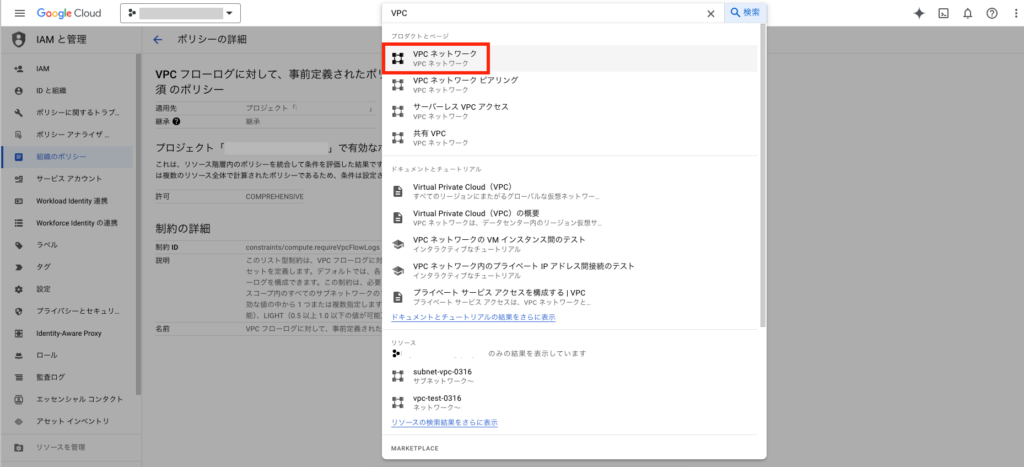Click the gear icon beside 設定
The height and width of the screenshot is (467, 1024).
coord(19,289)
